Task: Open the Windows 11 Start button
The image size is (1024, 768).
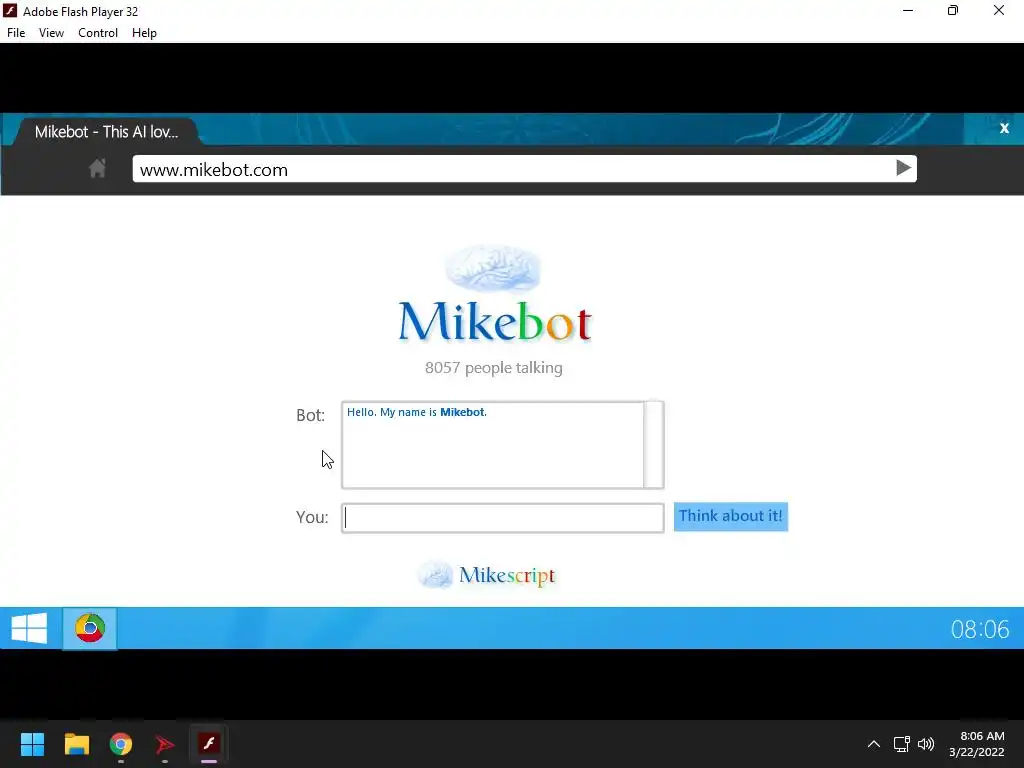Action: (x=32, y=744)
